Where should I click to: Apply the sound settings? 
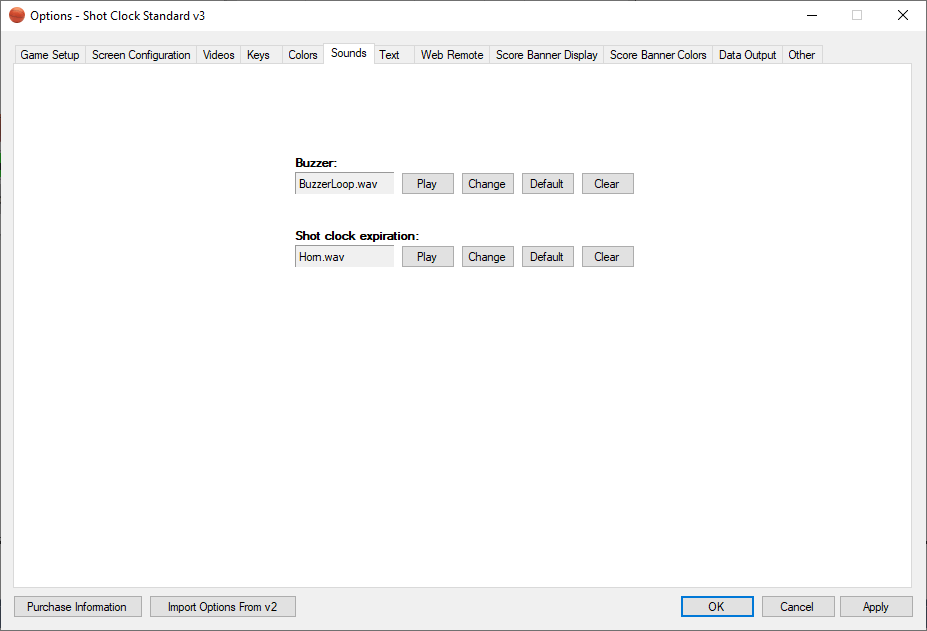tap(876, 607)
